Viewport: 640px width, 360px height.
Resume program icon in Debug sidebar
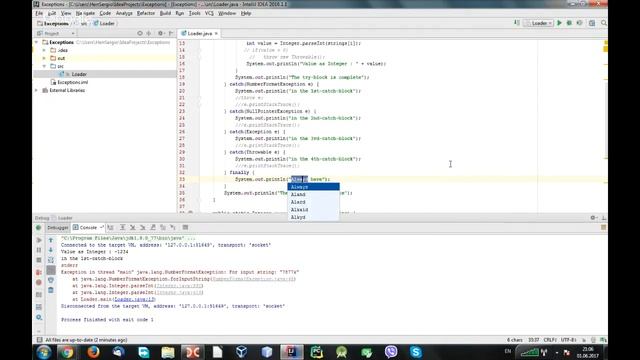pos(39,240)
